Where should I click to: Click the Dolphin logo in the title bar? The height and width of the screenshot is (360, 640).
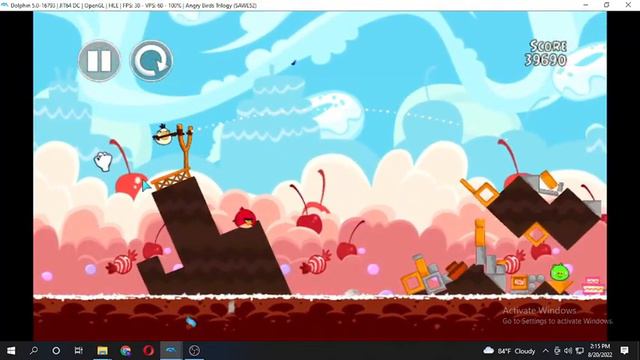[5, 5]
